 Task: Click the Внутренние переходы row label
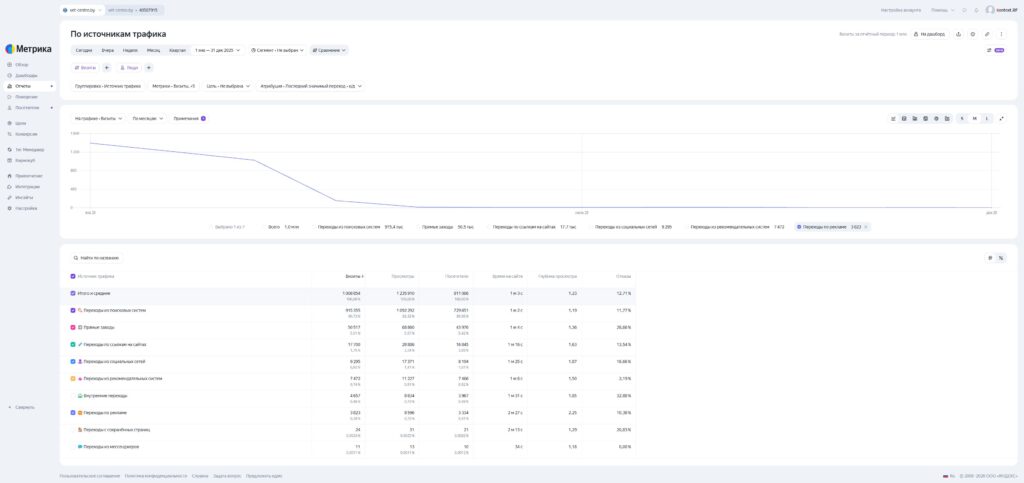pos(105,396)
